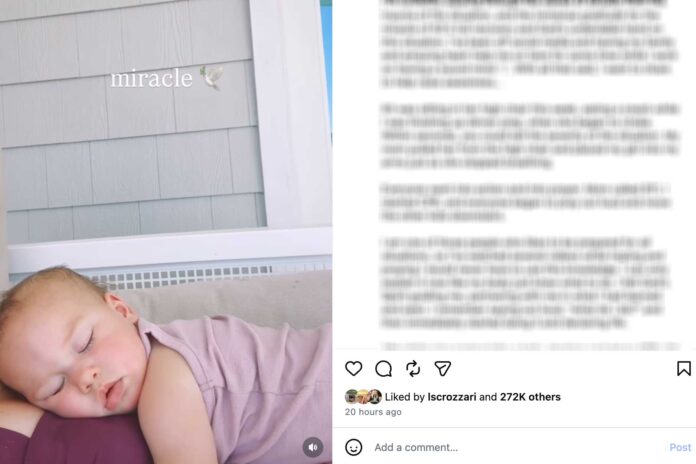The height and width of the screenshot is (464, 696).
Task: Select the first blurred caption paragraph
Action: pyautogui.click(x=528, y=42)
